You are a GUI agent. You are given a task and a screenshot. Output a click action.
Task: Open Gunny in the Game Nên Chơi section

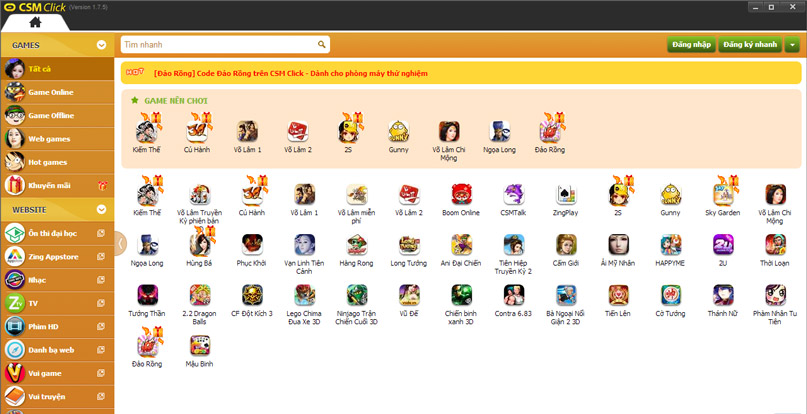pyautogui.click(x=398, y=132)
